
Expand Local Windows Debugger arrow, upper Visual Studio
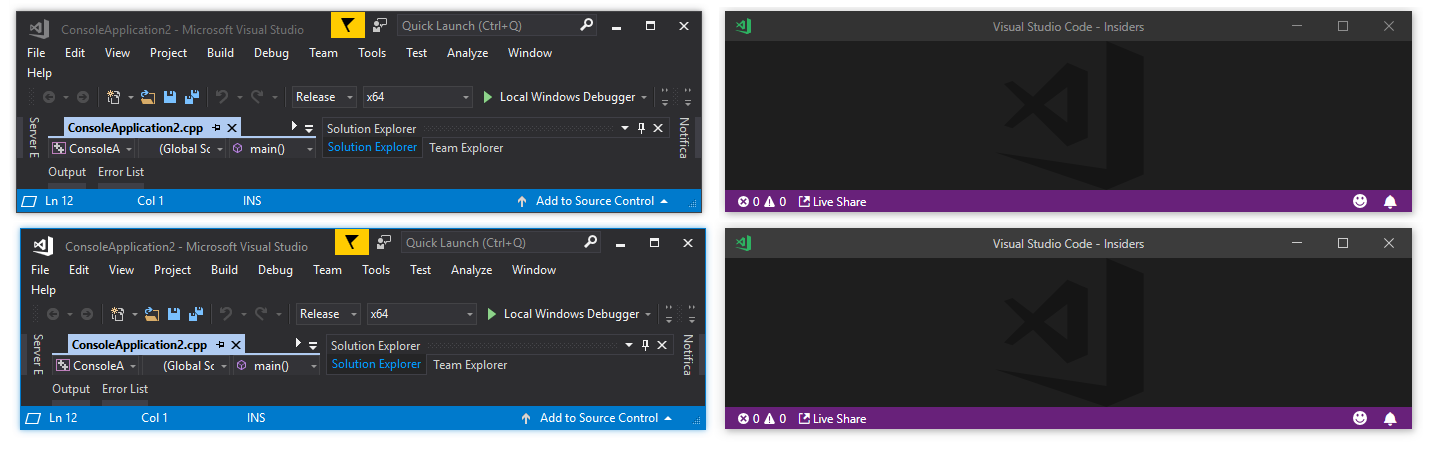644,97
